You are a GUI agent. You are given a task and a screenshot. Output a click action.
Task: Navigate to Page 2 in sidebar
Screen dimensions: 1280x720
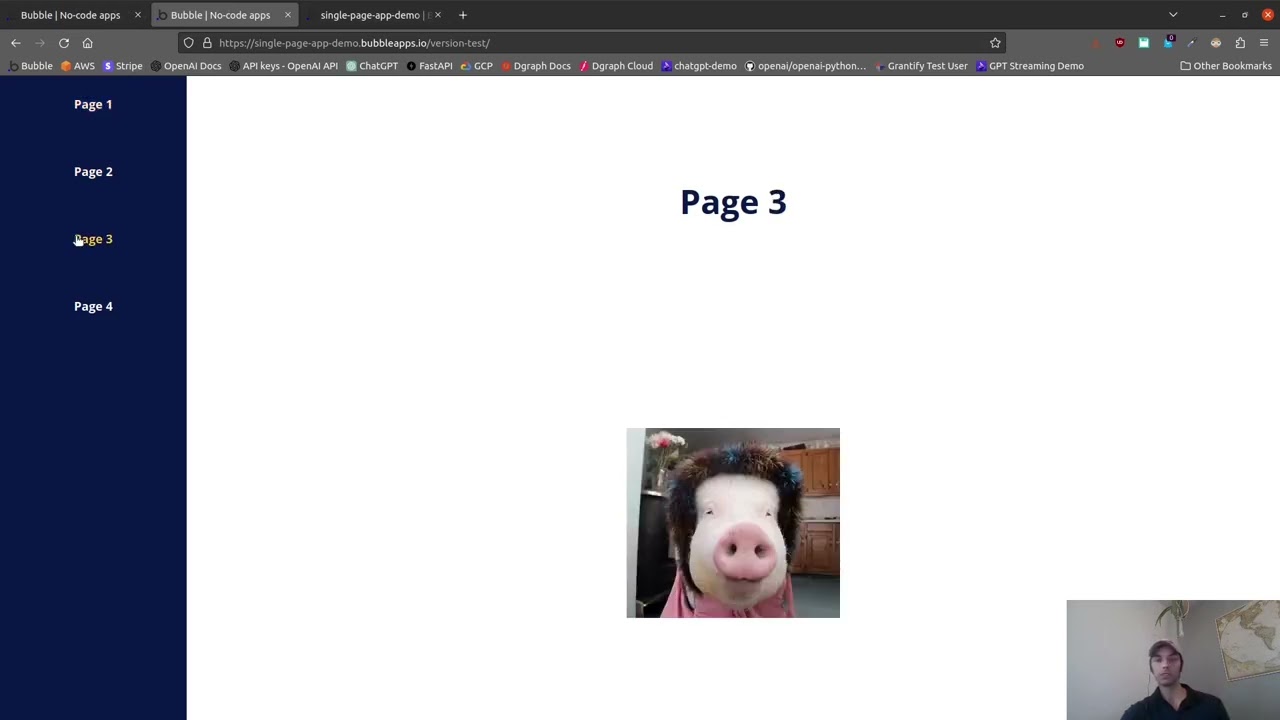point(93,172)
